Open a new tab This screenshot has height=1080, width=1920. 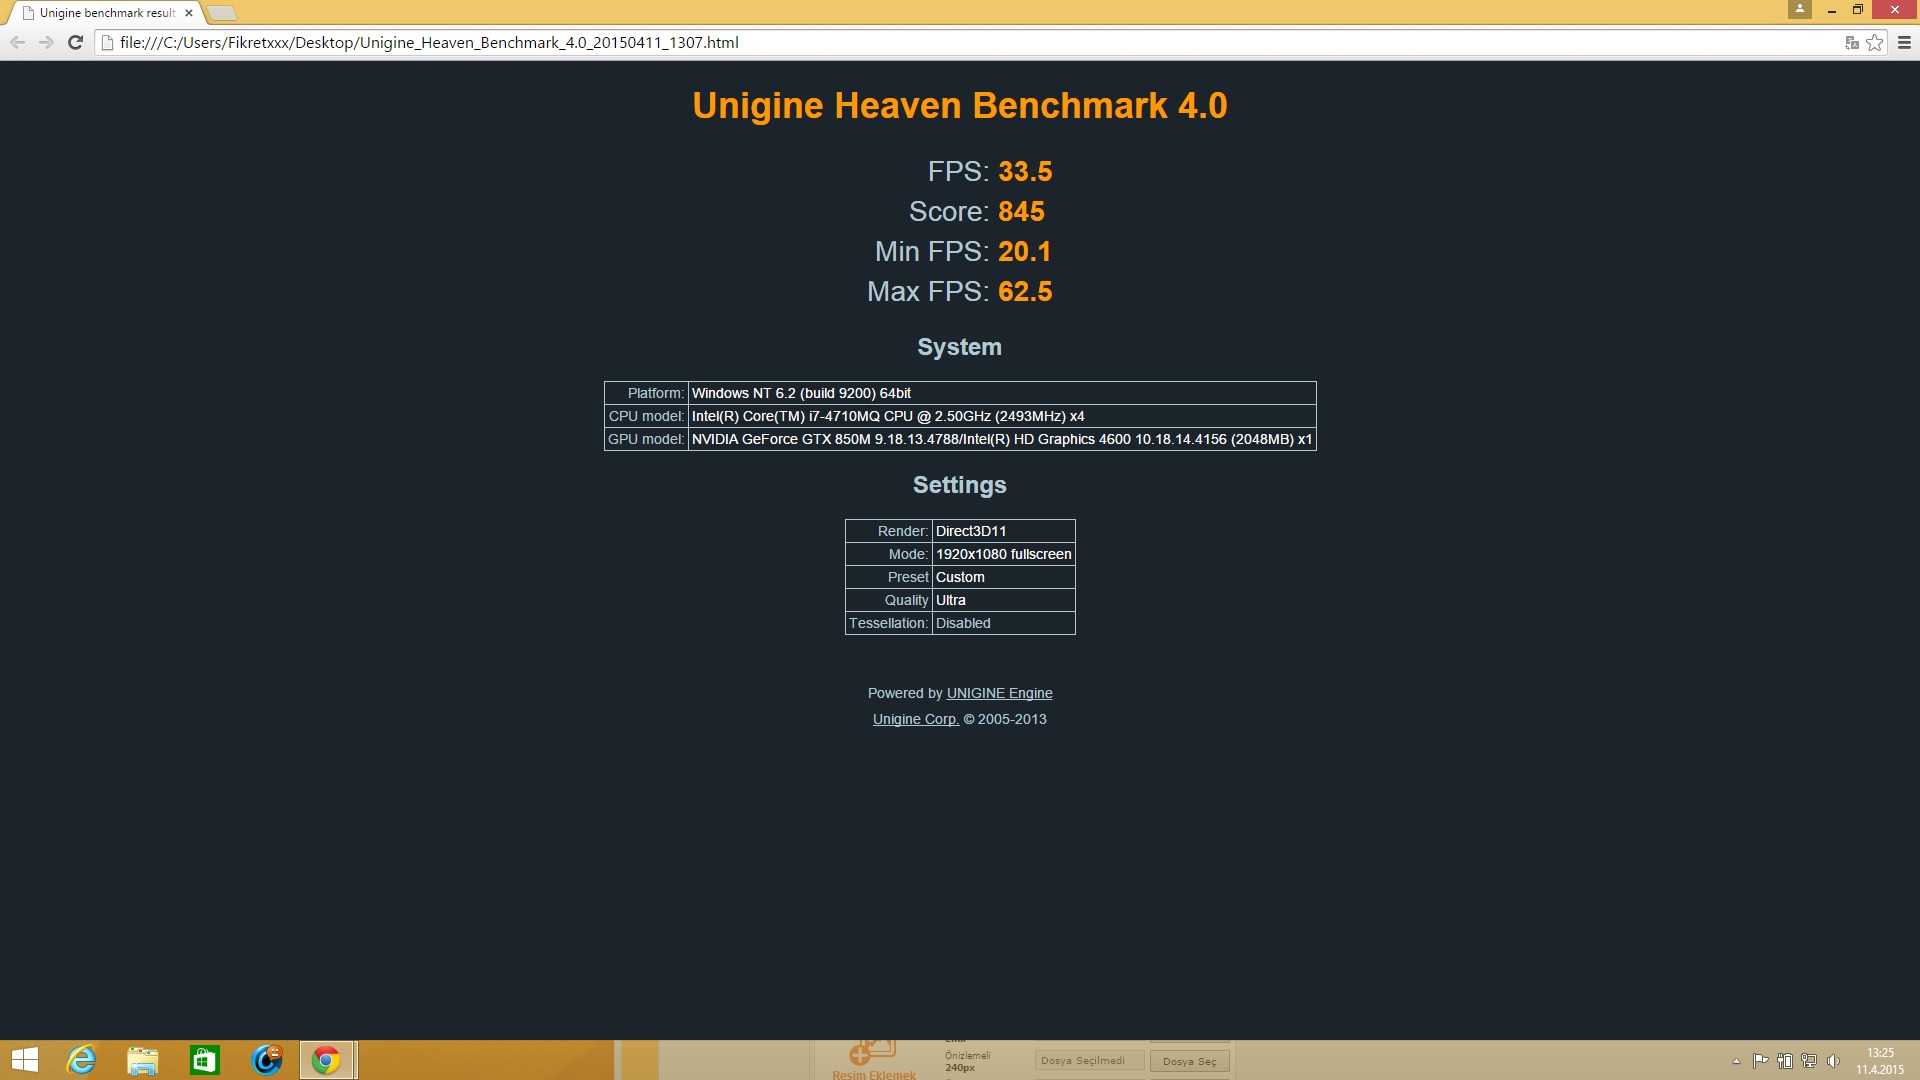222,13
